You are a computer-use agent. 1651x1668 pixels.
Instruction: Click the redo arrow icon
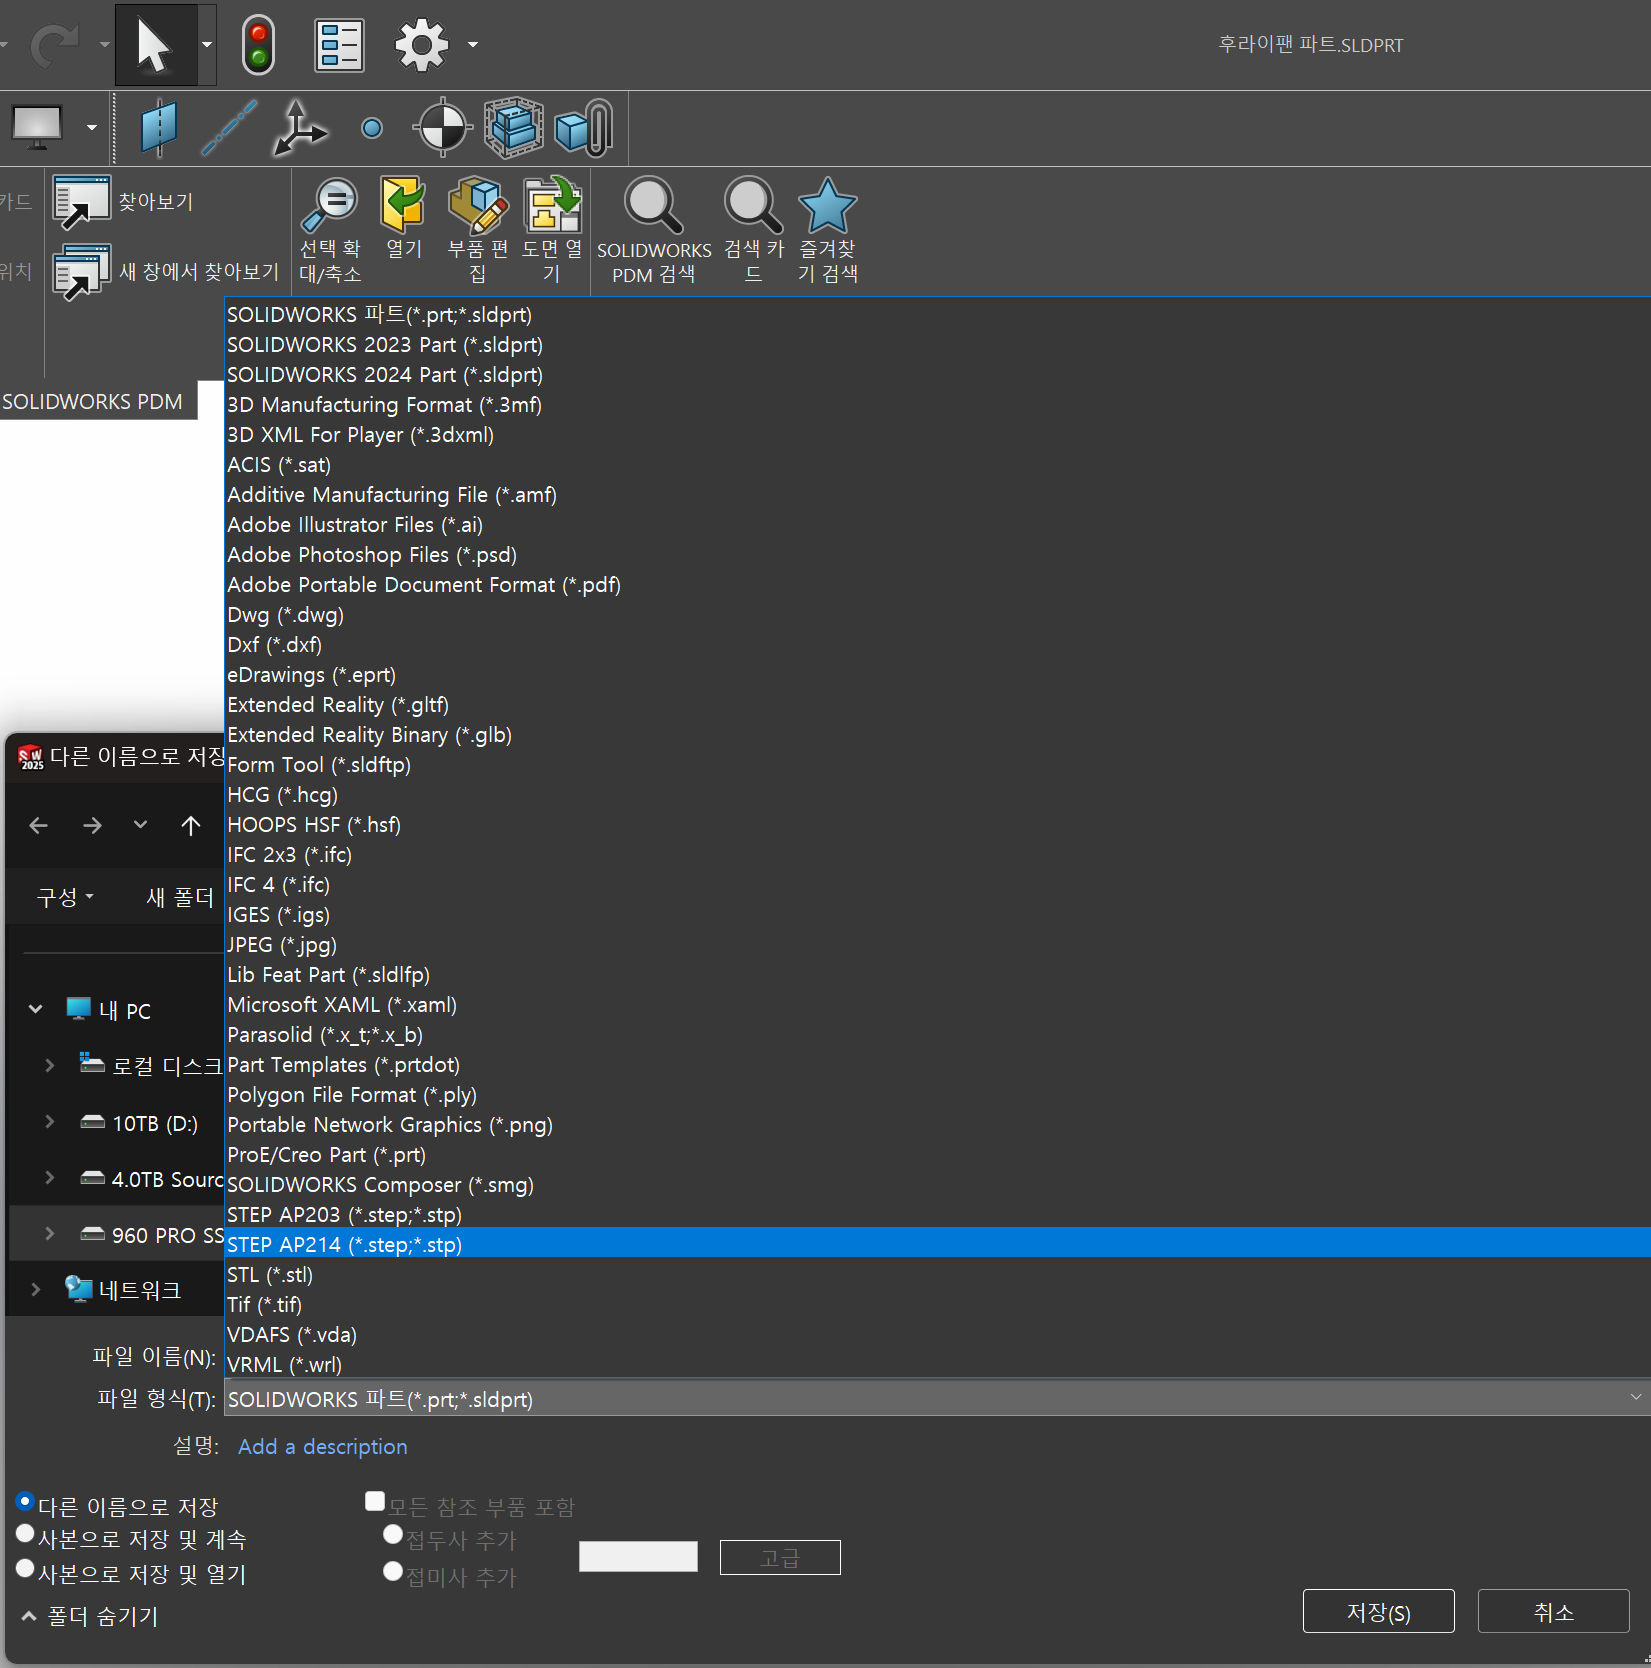[x=55, y=45]
